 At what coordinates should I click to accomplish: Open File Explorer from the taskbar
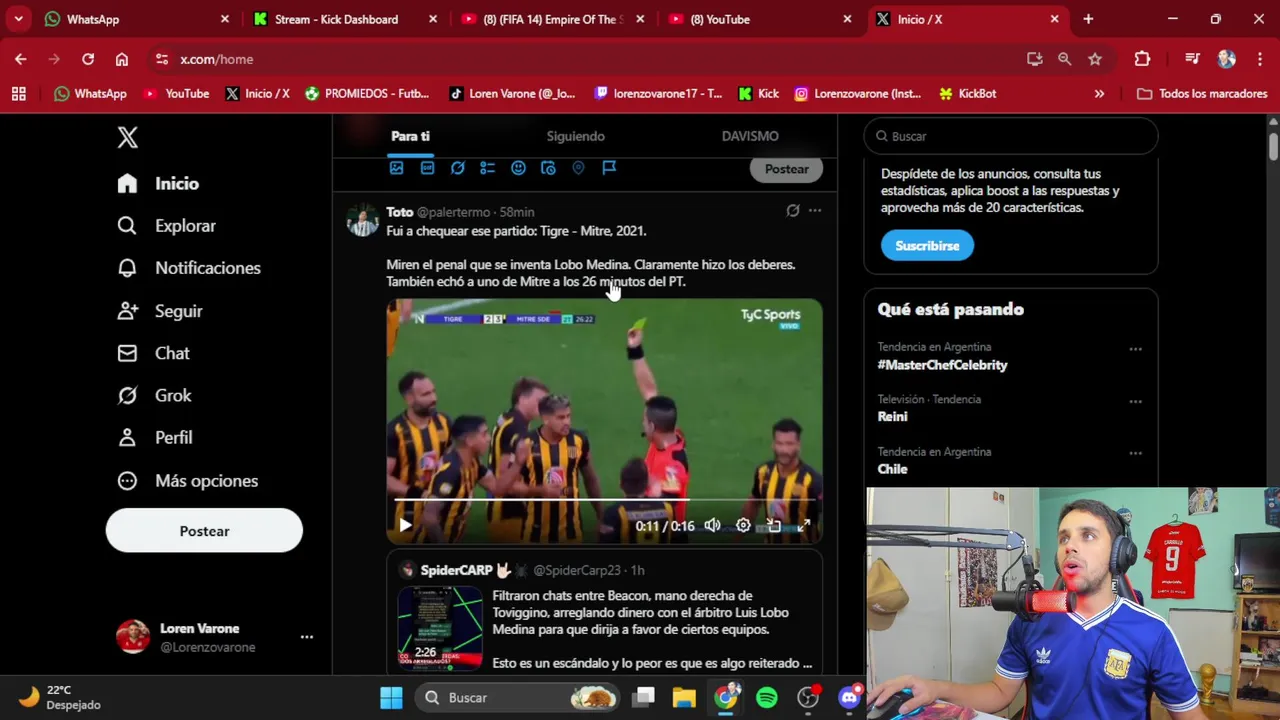click(x=684, y=698)
